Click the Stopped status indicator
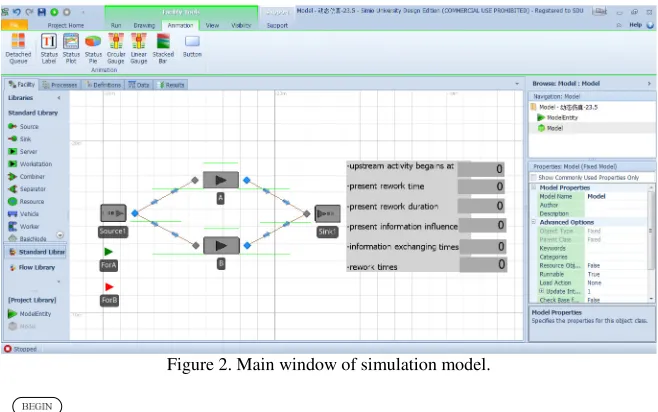 [20, 349]
